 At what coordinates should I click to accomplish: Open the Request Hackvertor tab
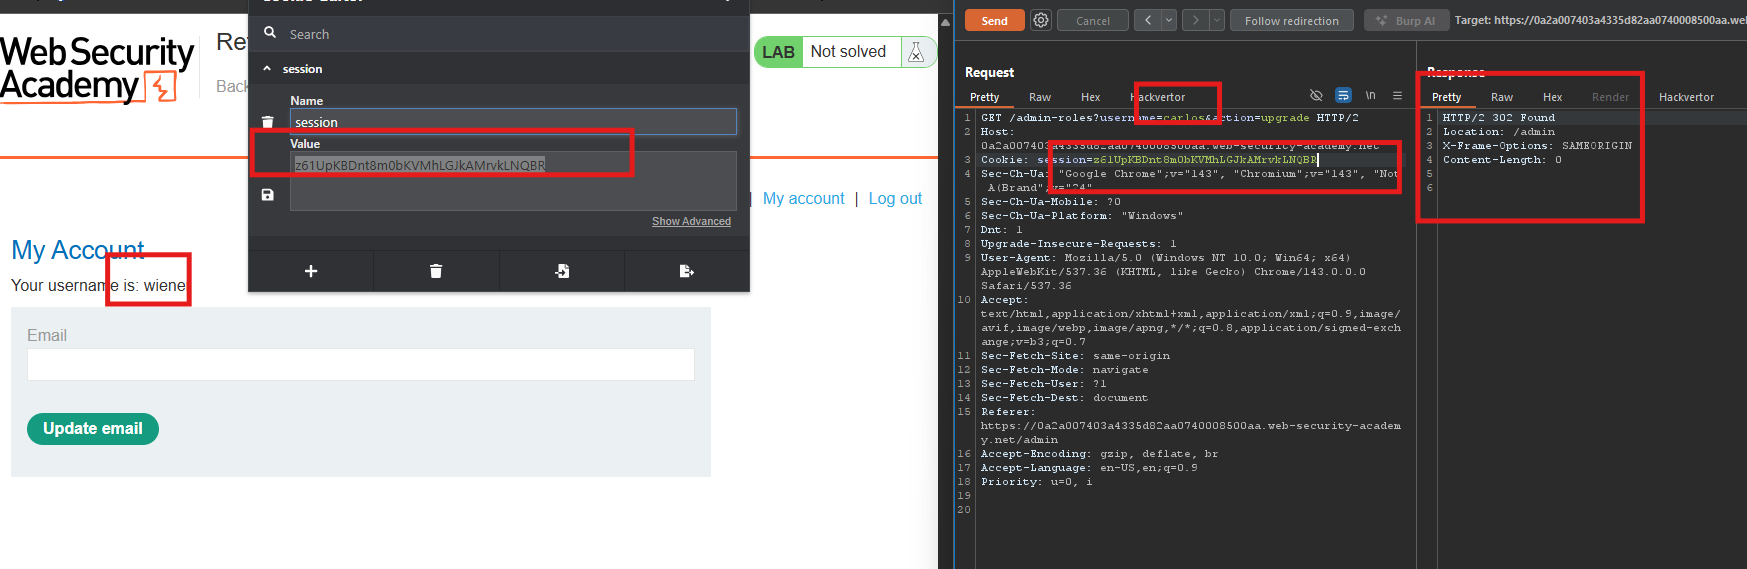(x=1158, y=97)
